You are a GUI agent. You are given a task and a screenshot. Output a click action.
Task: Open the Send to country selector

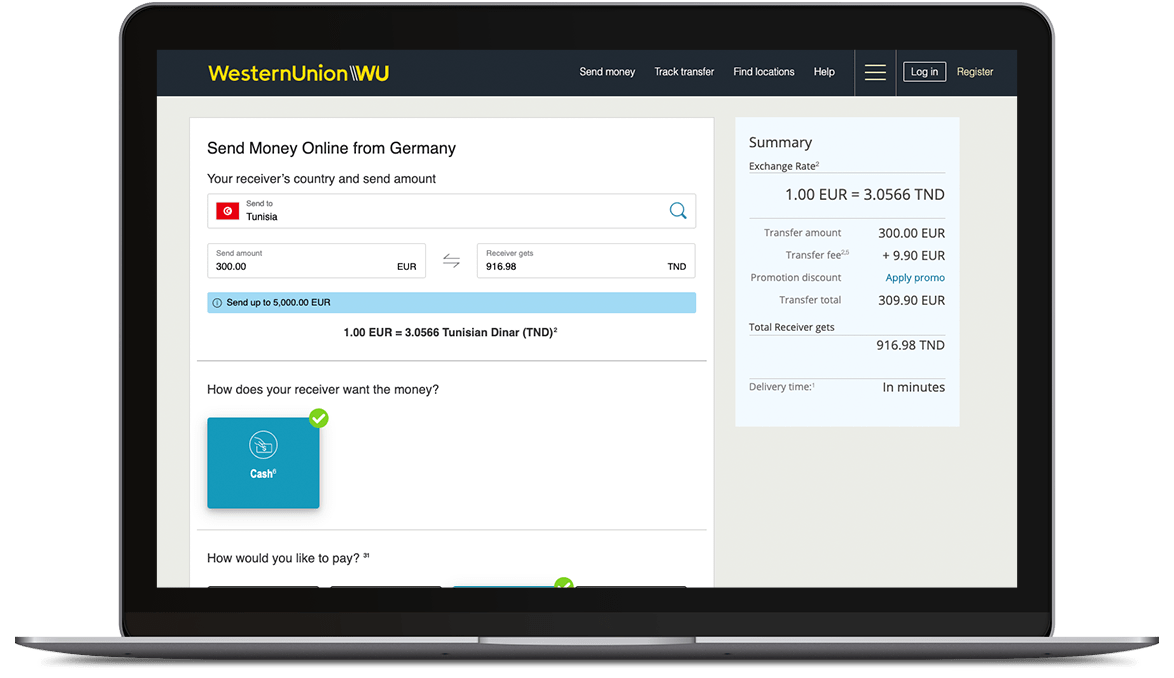[450, 211]
